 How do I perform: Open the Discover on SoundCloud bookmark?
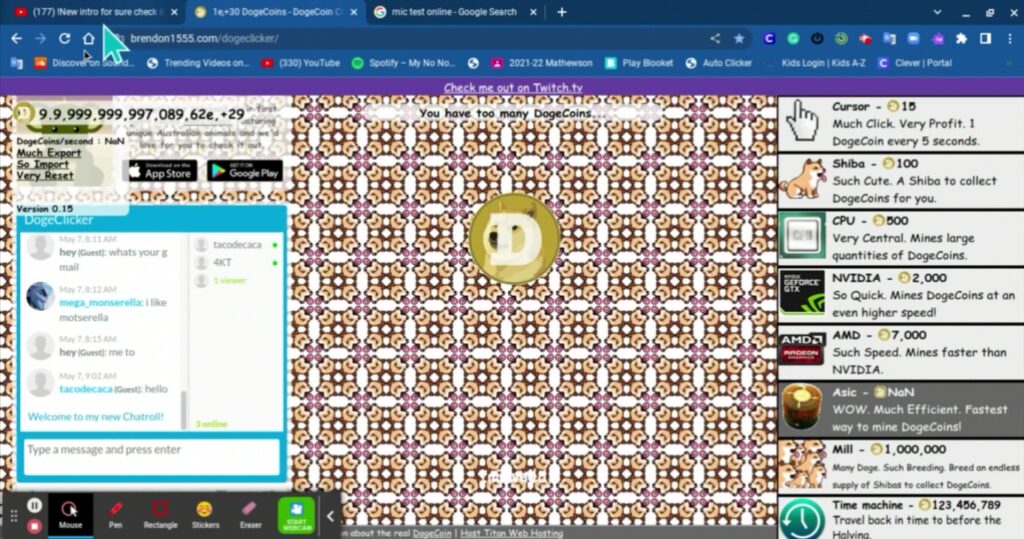point(85,63)
